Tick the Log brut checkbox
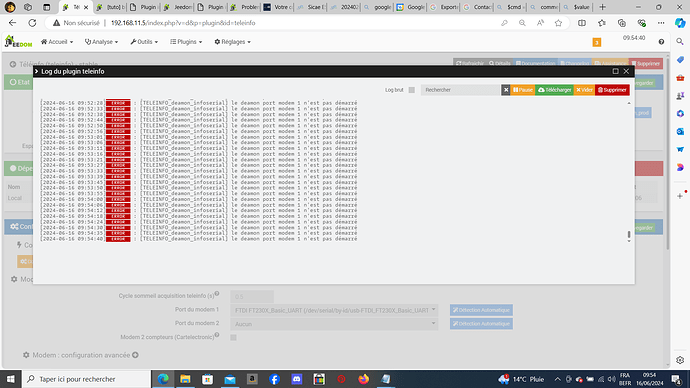This screenshot has height=388, width=690. pyautogui.click(x=411, y=90)
